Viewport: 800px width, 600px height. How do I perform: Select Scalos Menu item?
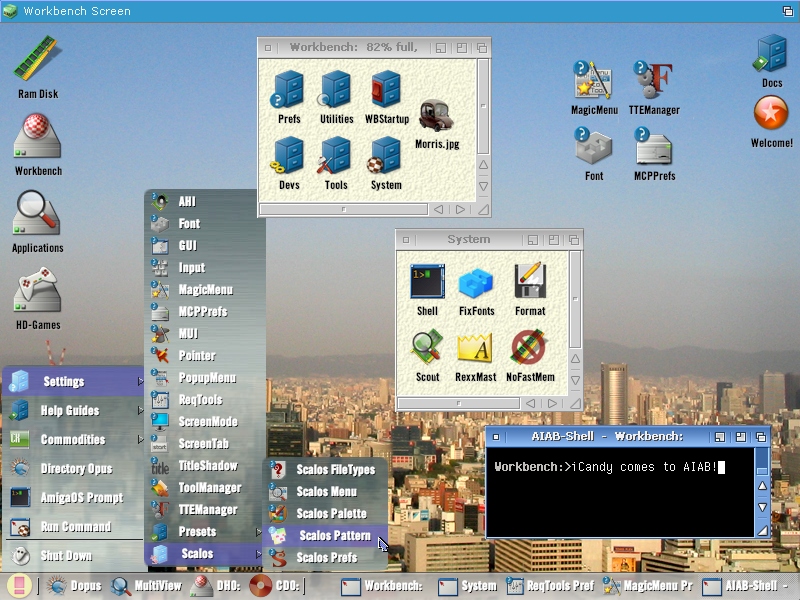[326, 491]
